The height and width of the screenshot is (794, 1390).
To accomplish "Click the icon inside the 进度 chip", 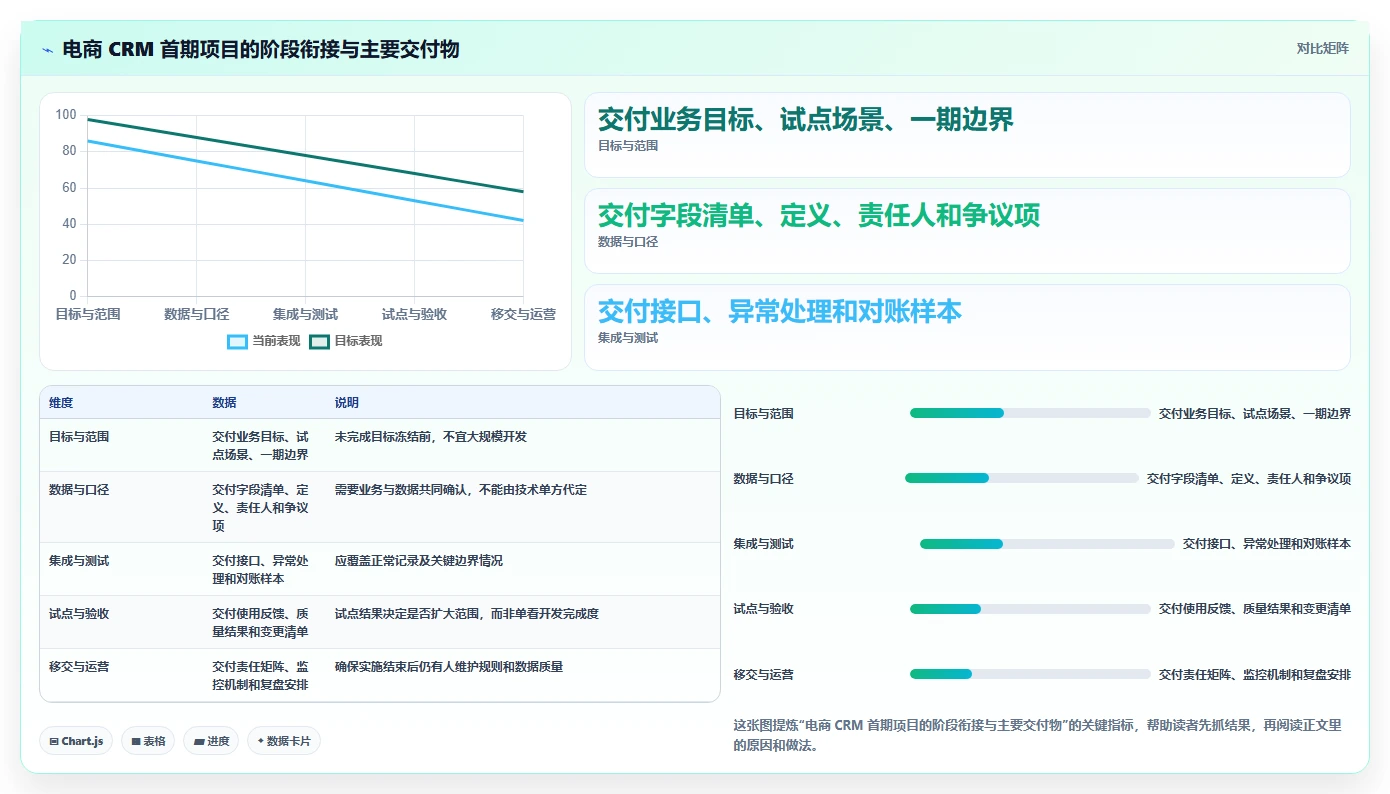I will (198, 741).
